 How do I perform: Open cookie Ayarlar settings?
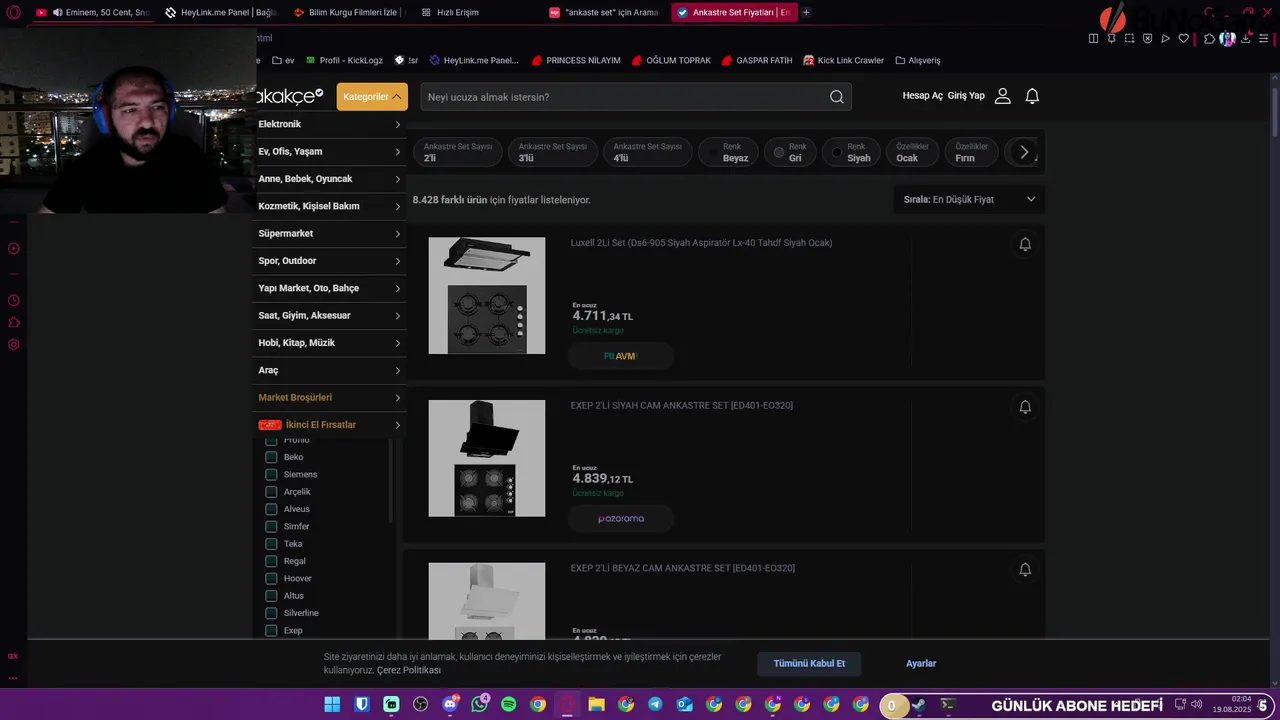(x=921, y=663)
